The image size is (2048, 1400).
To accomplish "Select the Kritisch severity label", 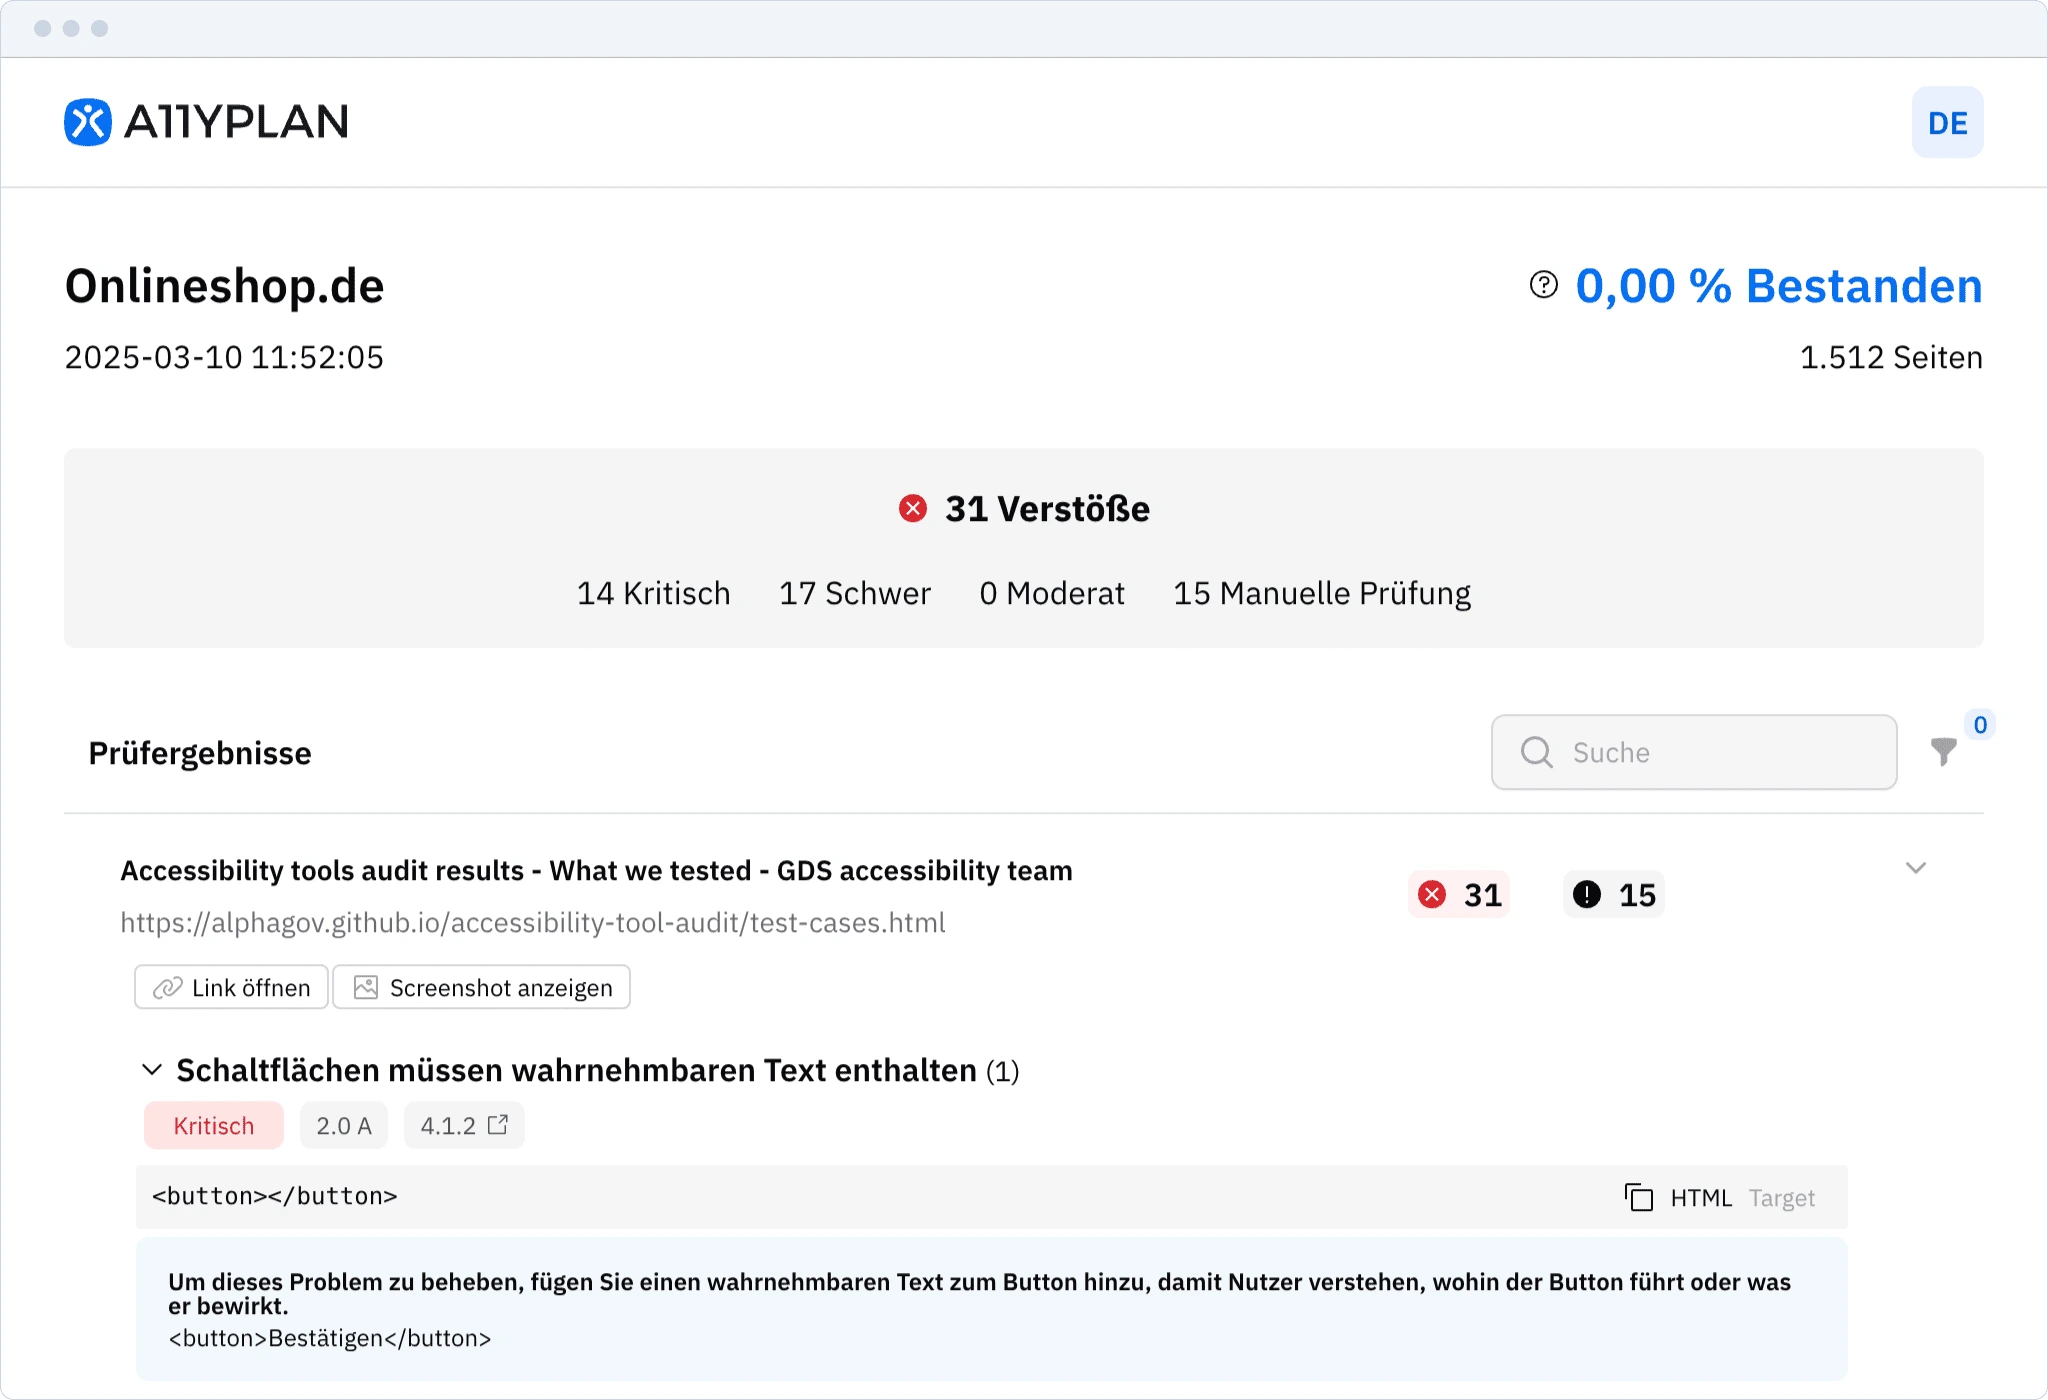I will (x=213, y=1124).
